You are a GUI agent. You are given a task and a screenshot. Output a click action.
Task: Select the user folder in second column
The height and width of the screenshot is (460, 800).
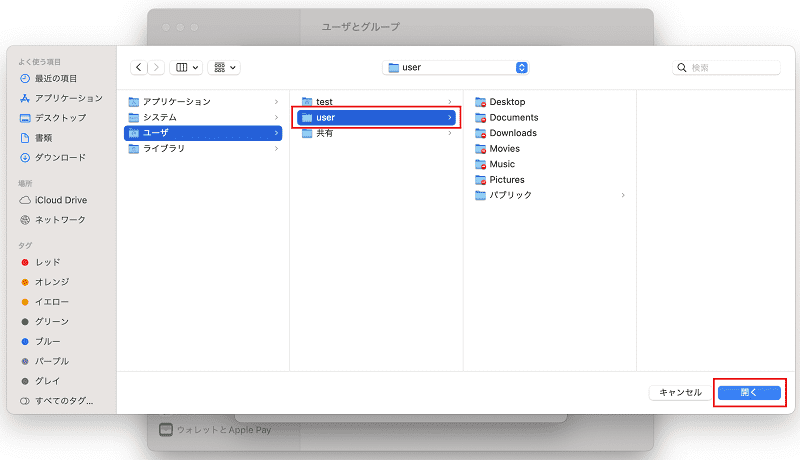[377, 117]
